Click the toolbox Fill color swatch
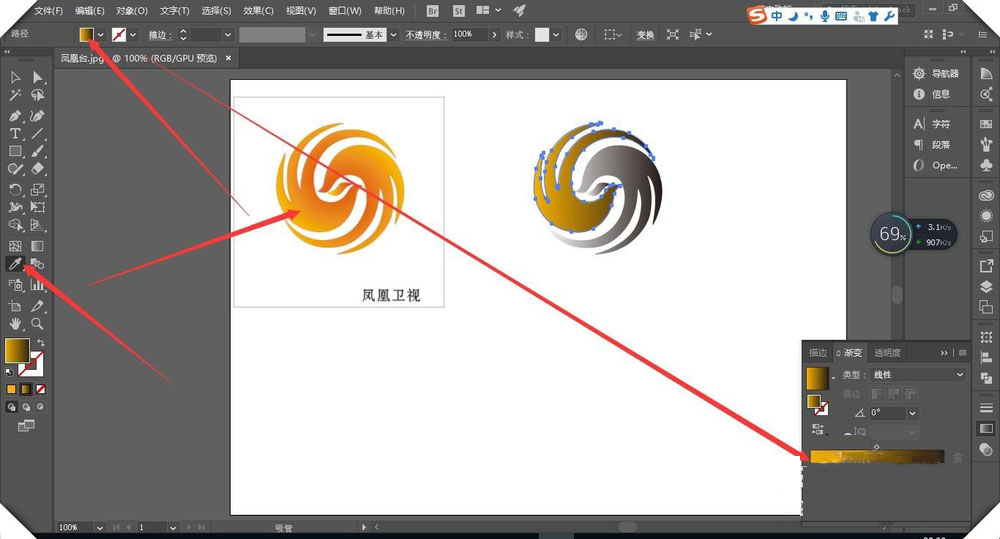 [x=17, y=351]
